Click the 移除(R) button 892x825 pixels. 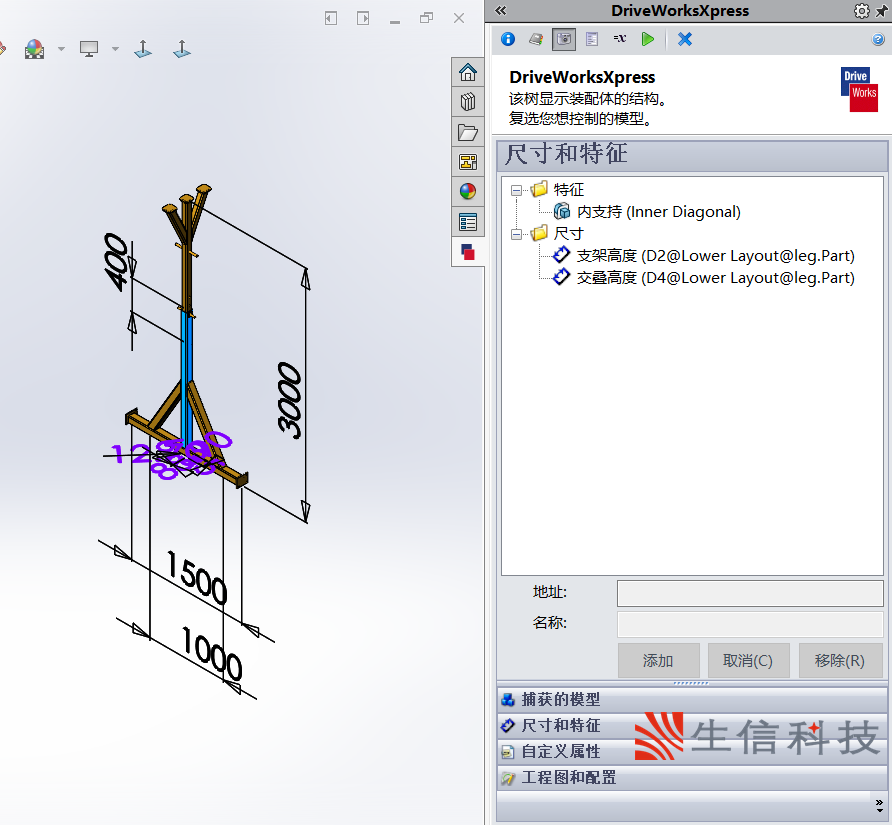(x=840, y=661)
